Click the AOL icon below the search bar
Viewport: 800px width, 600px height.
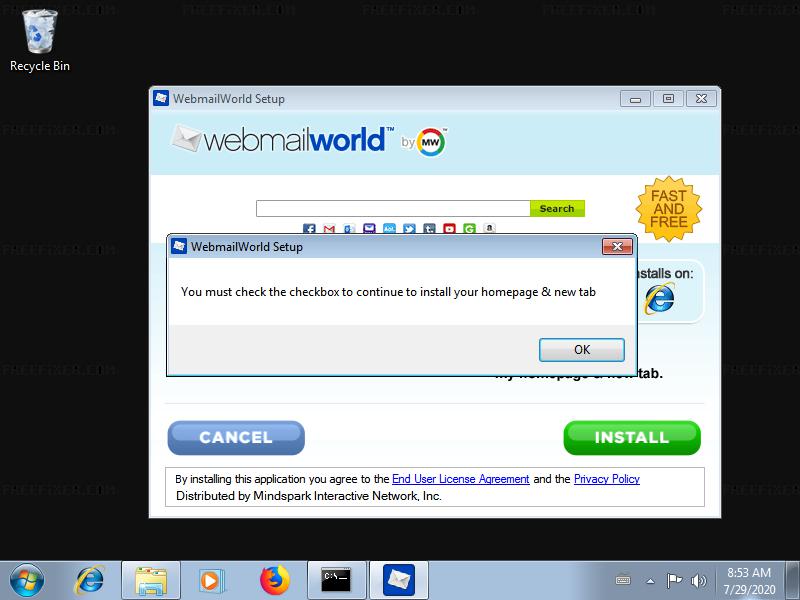(x=389, y=229)
